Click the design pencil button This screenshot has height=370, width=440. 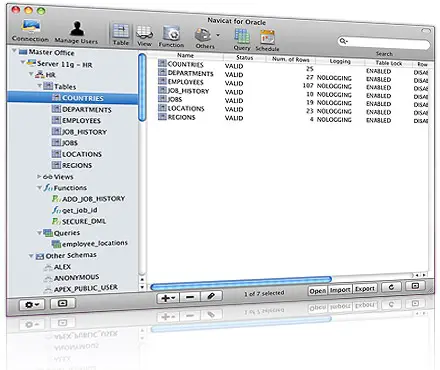[x=211, y=296]
